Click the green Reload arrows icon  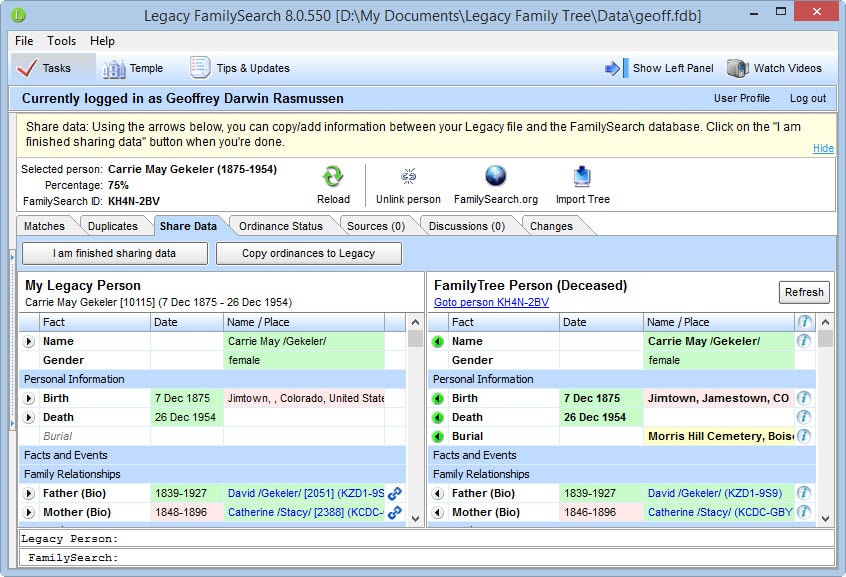point(333,177)
